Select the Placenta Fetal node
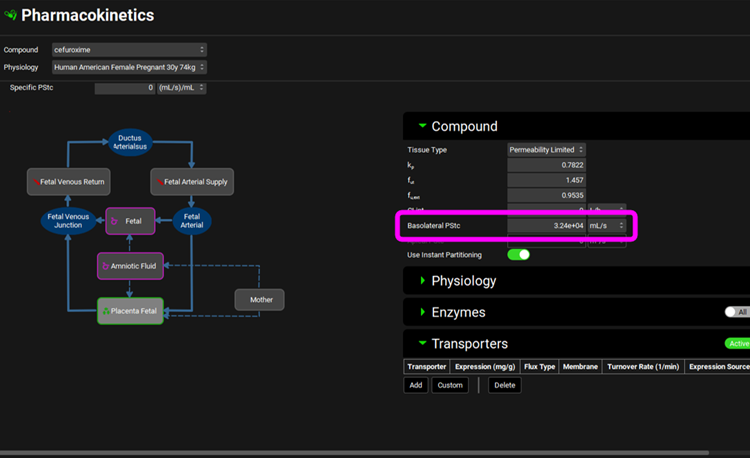Viewport: 750px width, 458px height. 130,312
